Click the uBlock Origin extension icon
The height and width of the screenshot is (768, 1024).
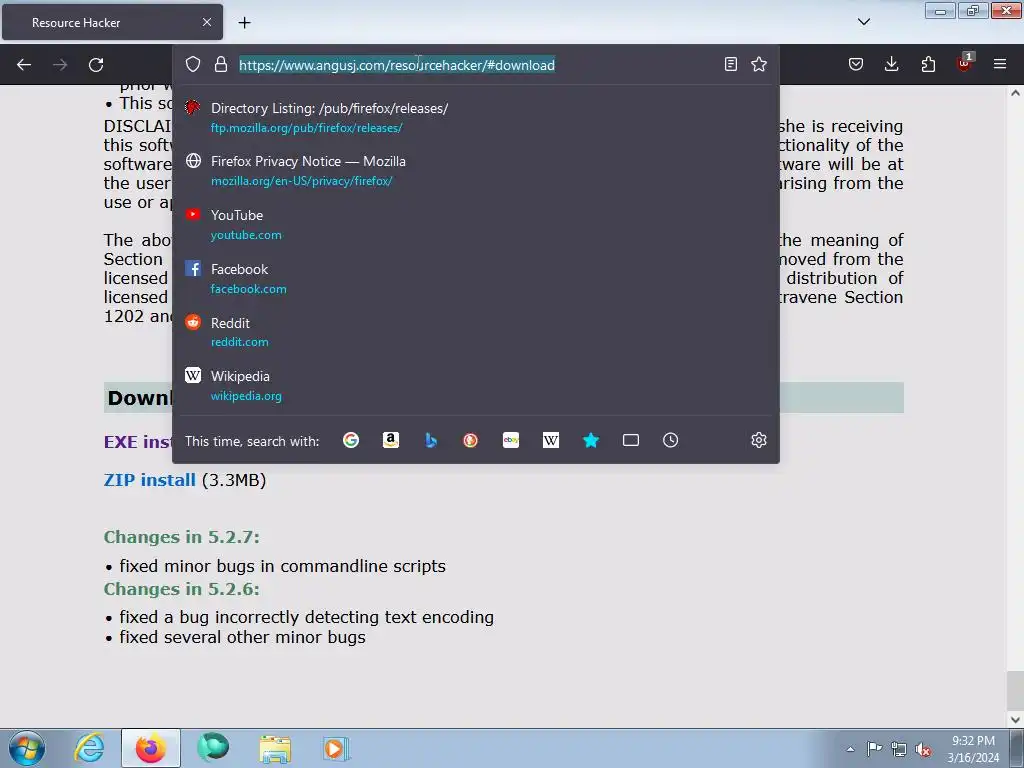(x=965, y=63)
